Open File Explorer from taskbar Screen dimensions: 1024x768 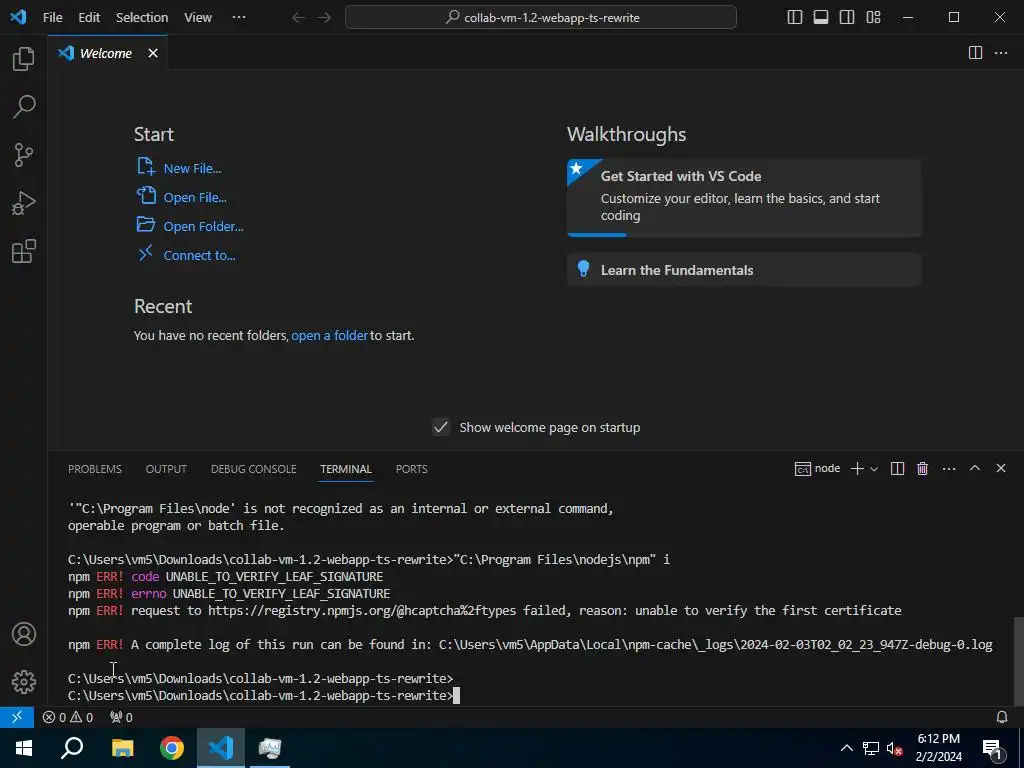(122, 748)
